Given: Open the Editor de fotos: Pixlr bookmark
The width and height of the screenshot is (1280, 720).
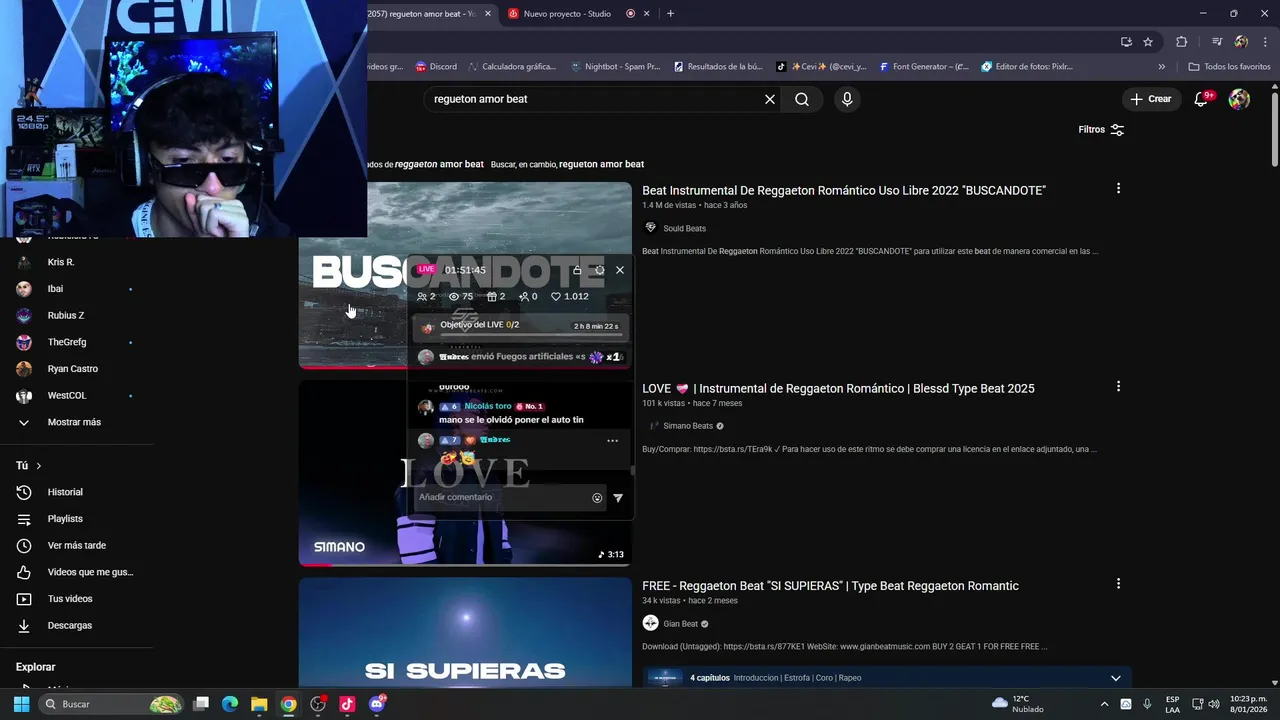Looking at the screenshot, I should pos(1027,67).
